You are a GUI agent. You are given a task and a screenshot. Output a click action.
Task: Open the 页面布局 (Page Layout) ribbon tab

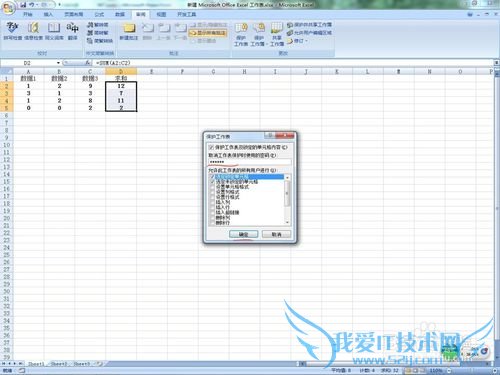73,14
